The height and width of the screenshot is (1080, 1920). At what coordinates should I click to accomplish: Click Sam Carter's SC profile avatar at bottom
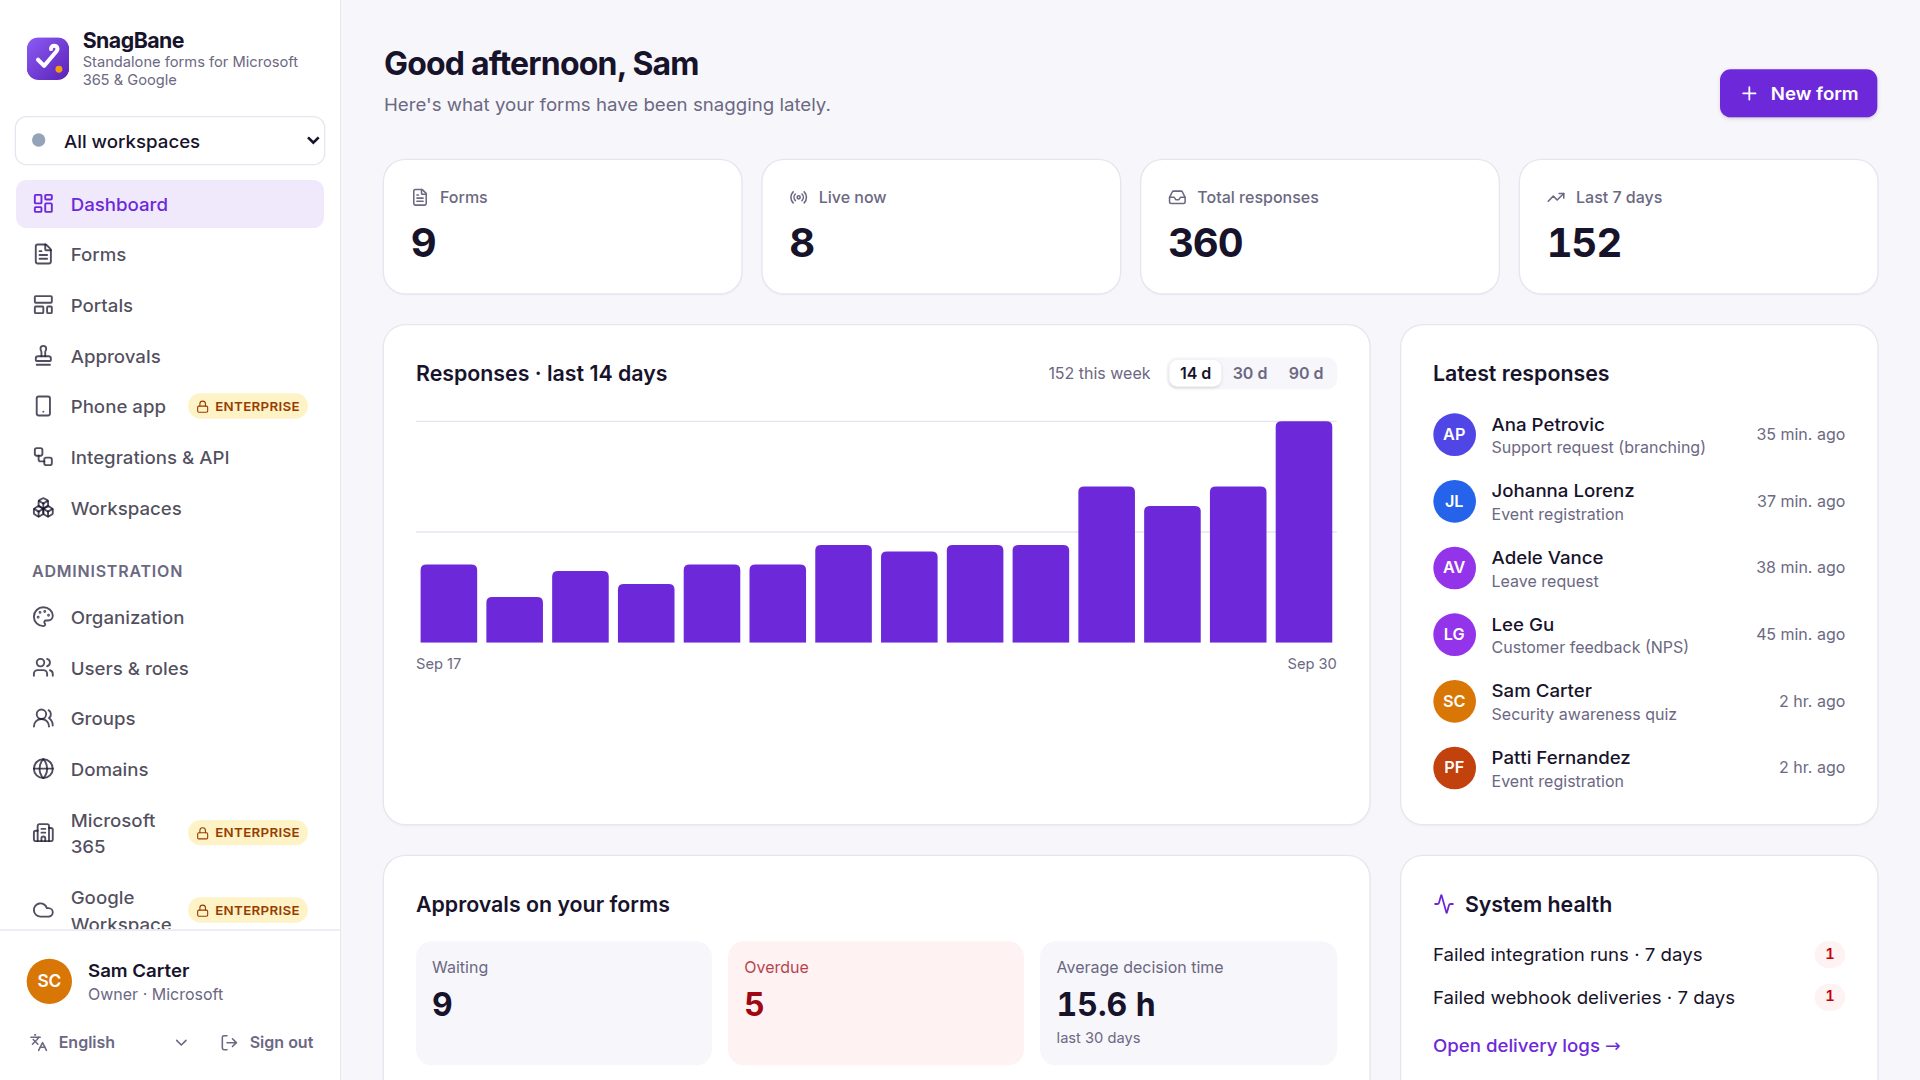[49, 981]
